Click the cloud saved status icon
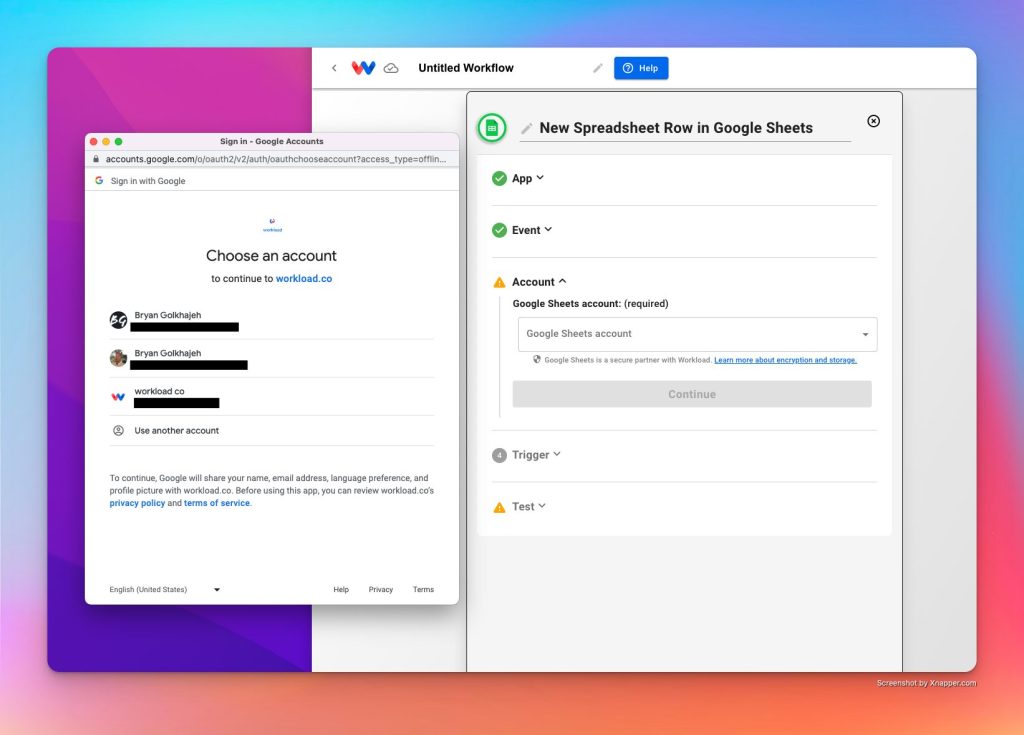Screen dimensions: 1024x735 click(391, 68)
